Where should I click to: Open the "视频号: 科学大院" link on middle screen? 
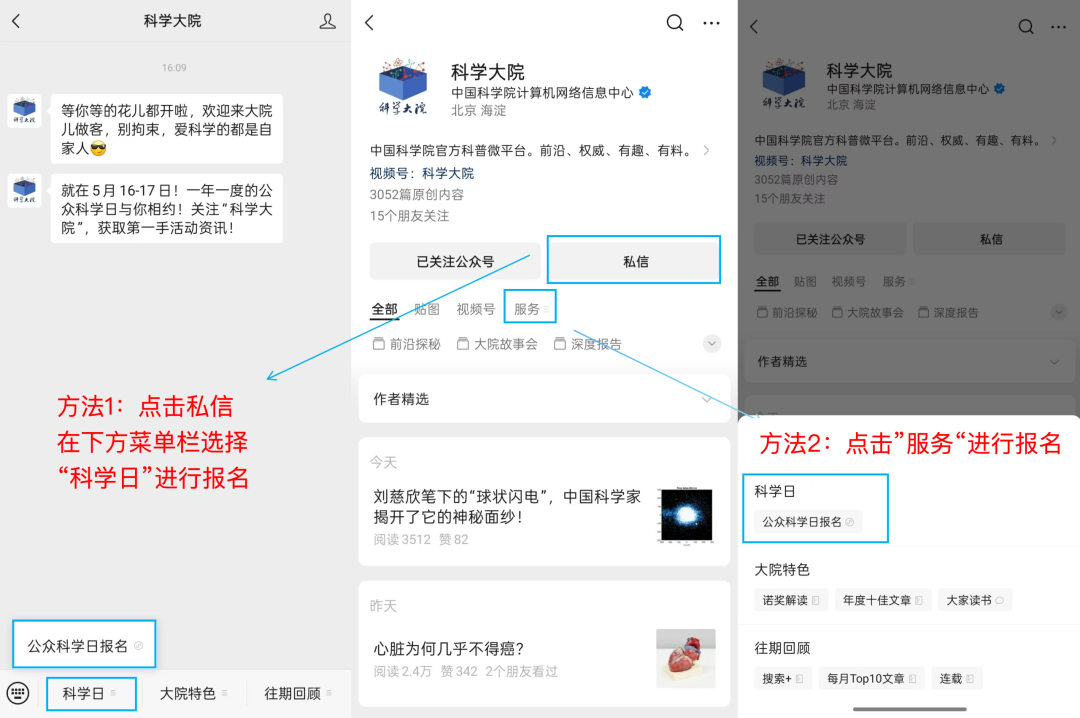[x=422, y=173]
